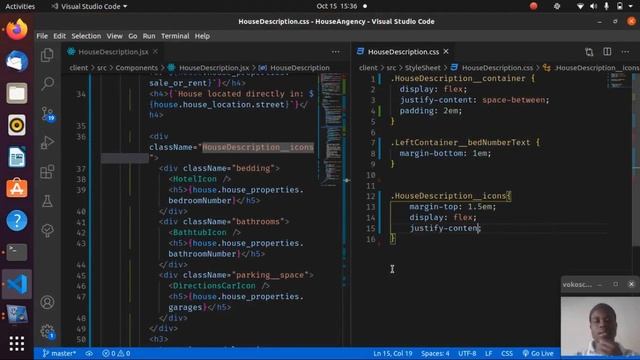Close the HouseDescription.jsx tab
Viewport: 640px width, 360px height.
[x=156, y=51]
